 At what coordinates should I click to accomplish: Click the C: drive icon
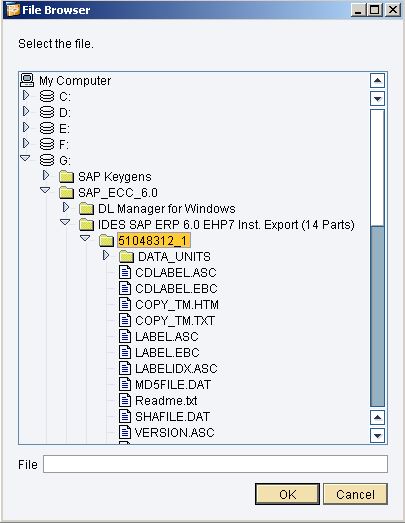point(47,96)
